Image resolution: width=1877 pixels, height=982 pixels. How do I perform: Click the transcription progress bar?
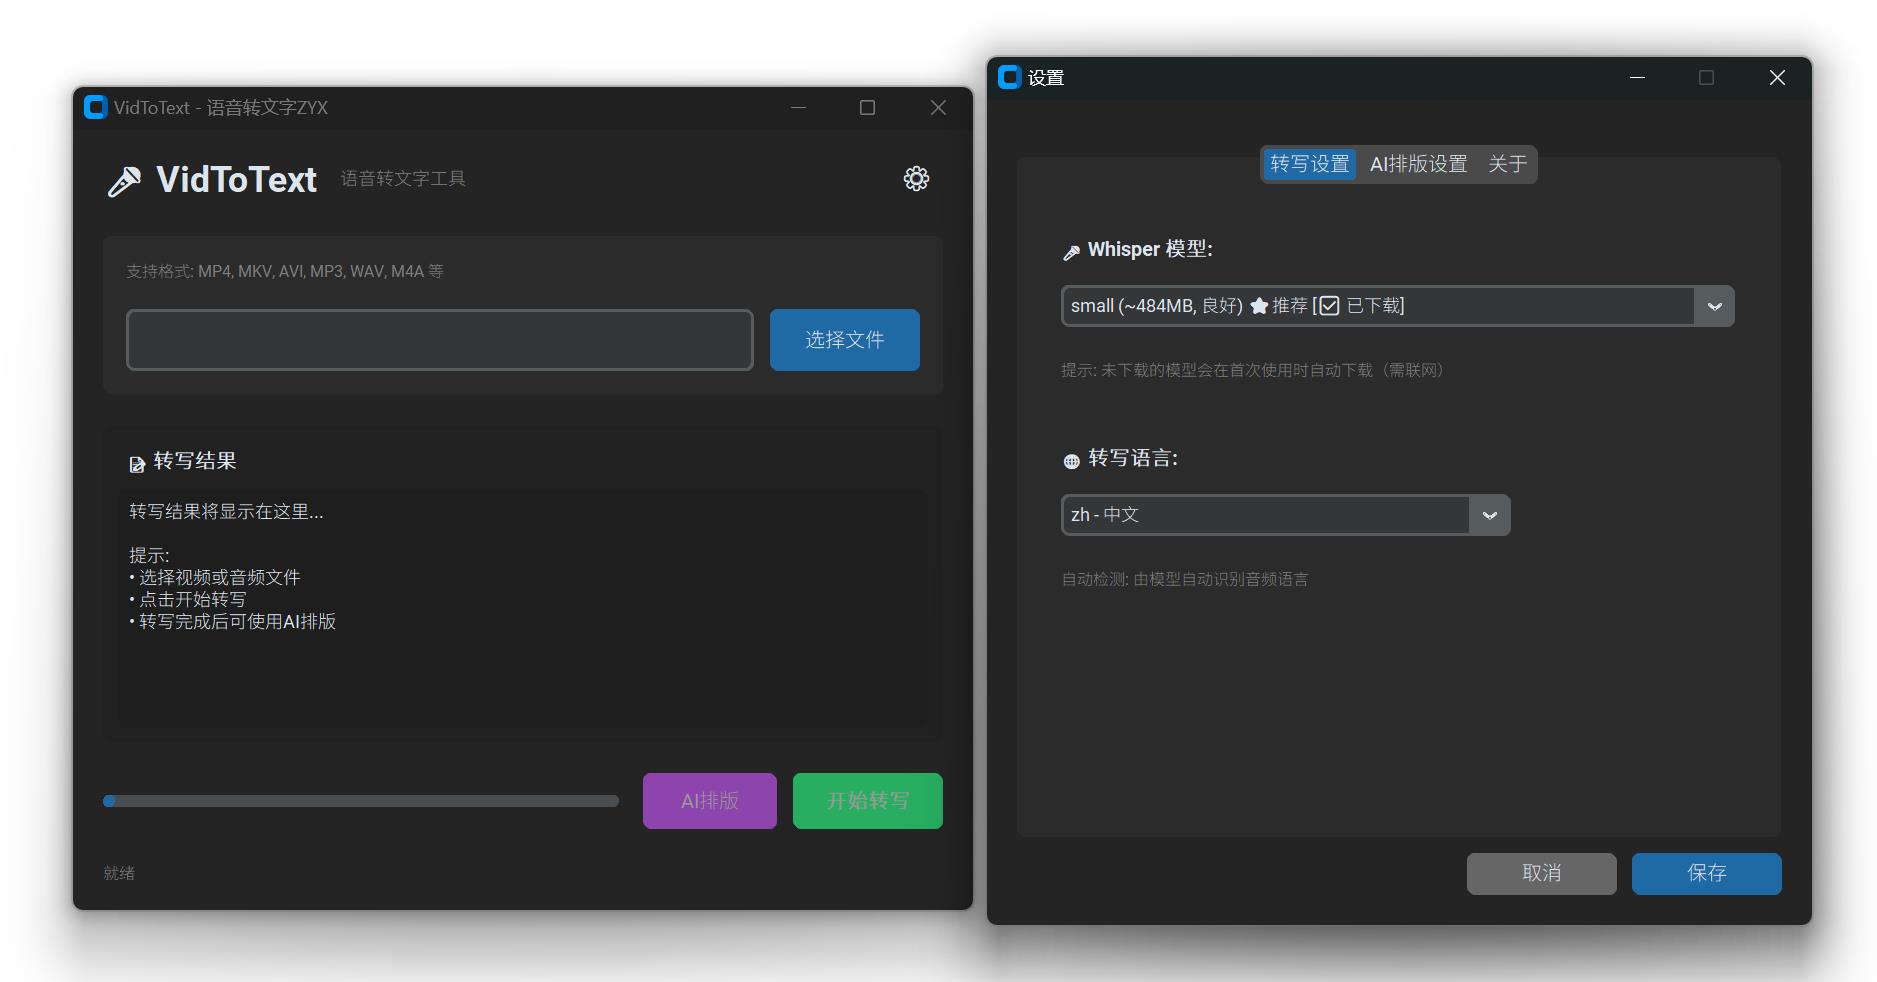tap(361, 801)
